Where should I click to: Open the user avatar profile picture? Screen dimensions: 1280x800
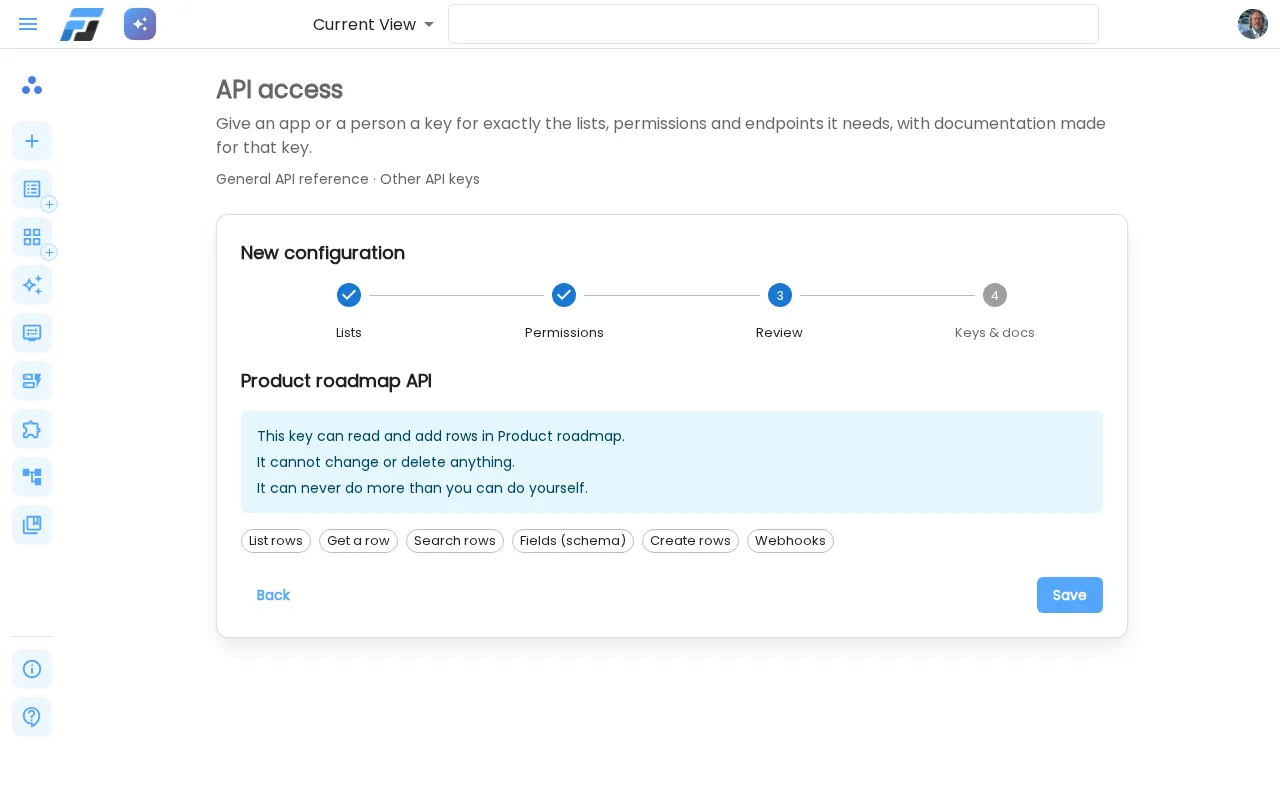pos(1253,24)
